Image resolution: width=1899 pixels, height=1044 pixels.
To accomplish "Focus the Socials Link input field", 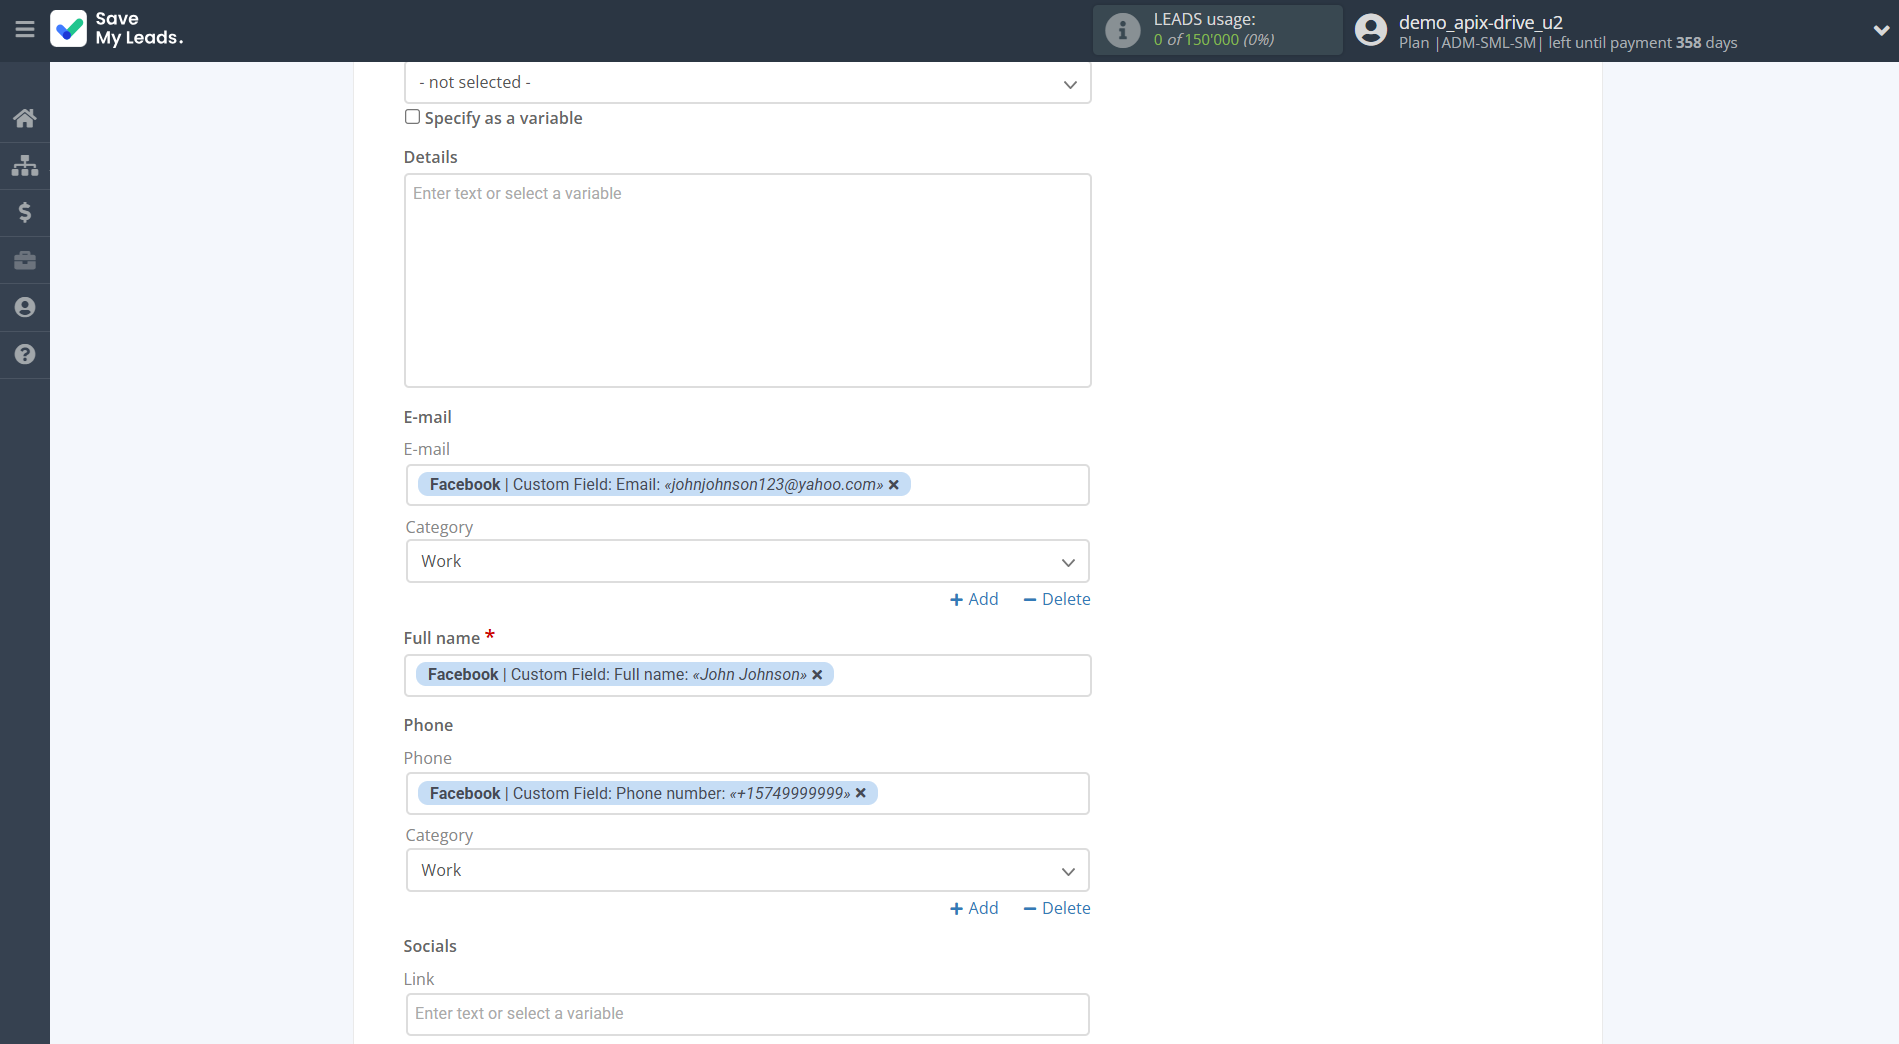I will pyautogui.click(x=747, y=1014).
